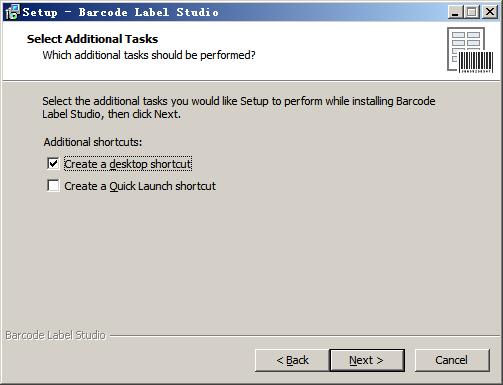Click the Setup installer icon in title bar
The width and height of the screenshot is (503, 385).
pyautogui.click(x=12, y=12)
